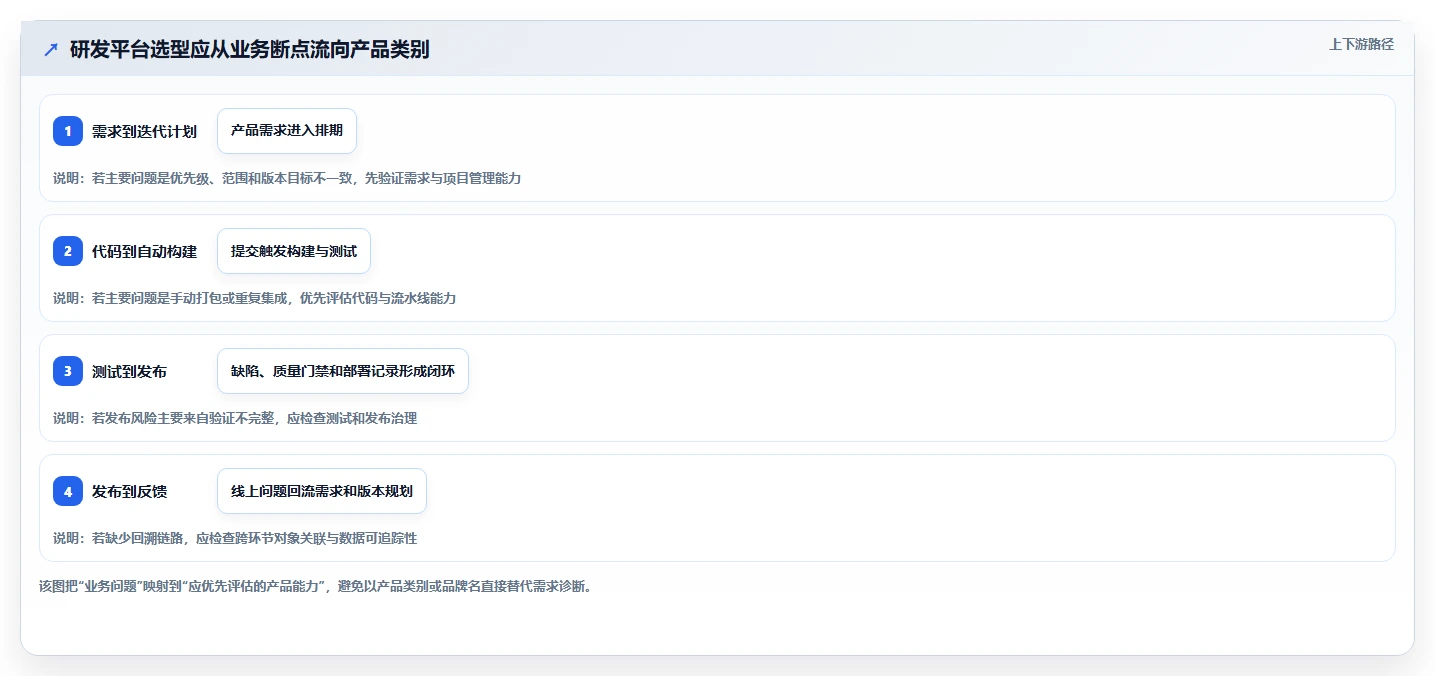Click the step 3 number badge

pos(68,371)
